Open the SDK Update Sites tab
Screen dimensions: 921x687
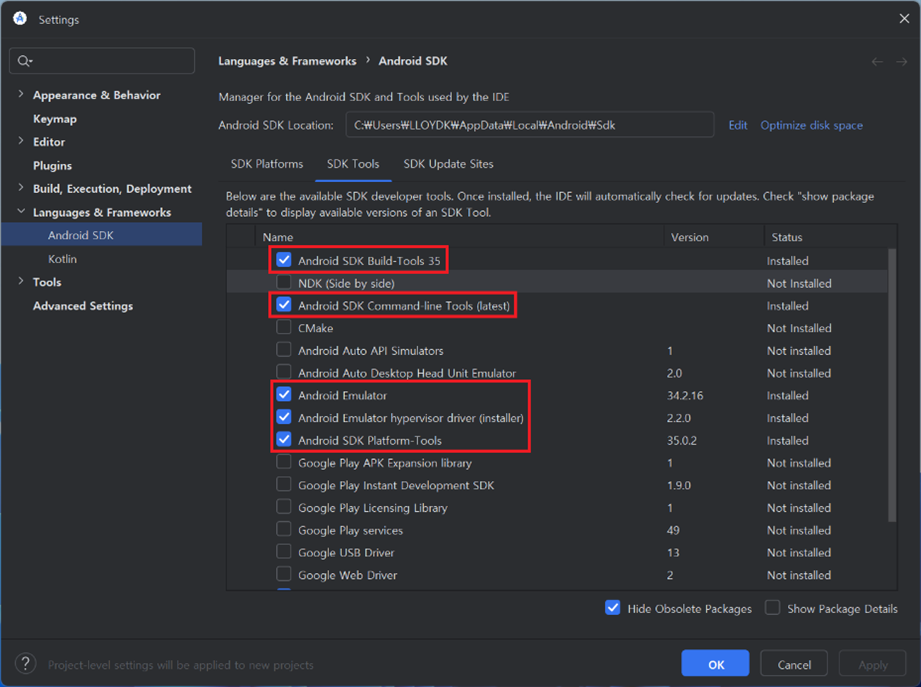point(448,164)
